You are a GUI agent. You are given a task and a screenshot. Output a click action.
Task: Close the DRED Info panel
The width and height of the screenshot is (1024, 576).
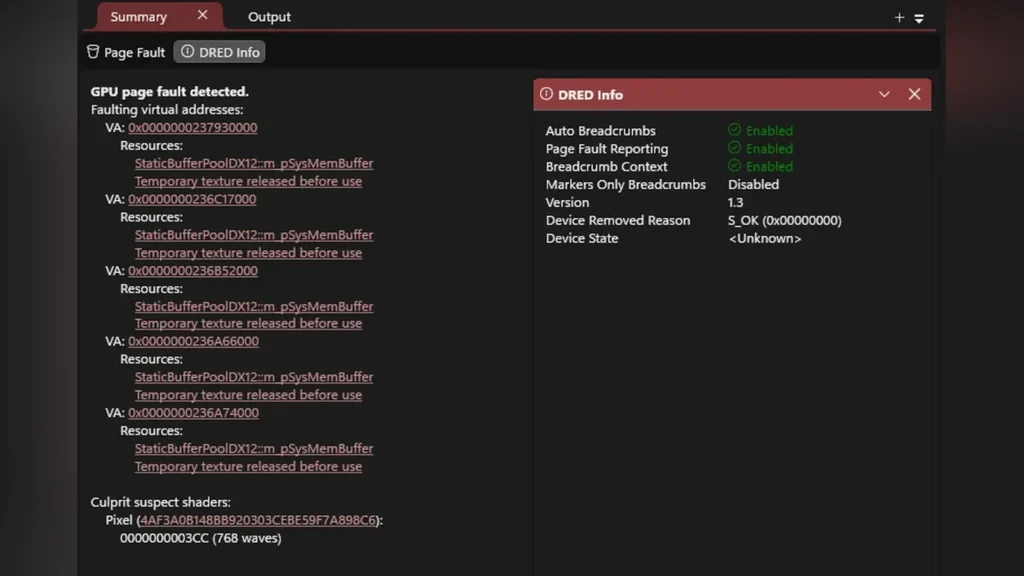click(x=914, y=95)
